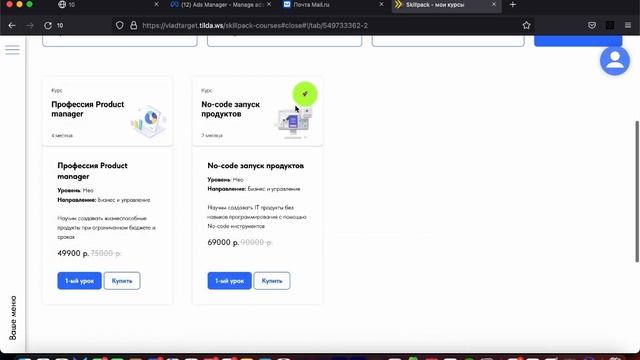Viewport: 640px width, 360px height.
Task: Click the Product manager description title in card body
Action: pos(92,171)
